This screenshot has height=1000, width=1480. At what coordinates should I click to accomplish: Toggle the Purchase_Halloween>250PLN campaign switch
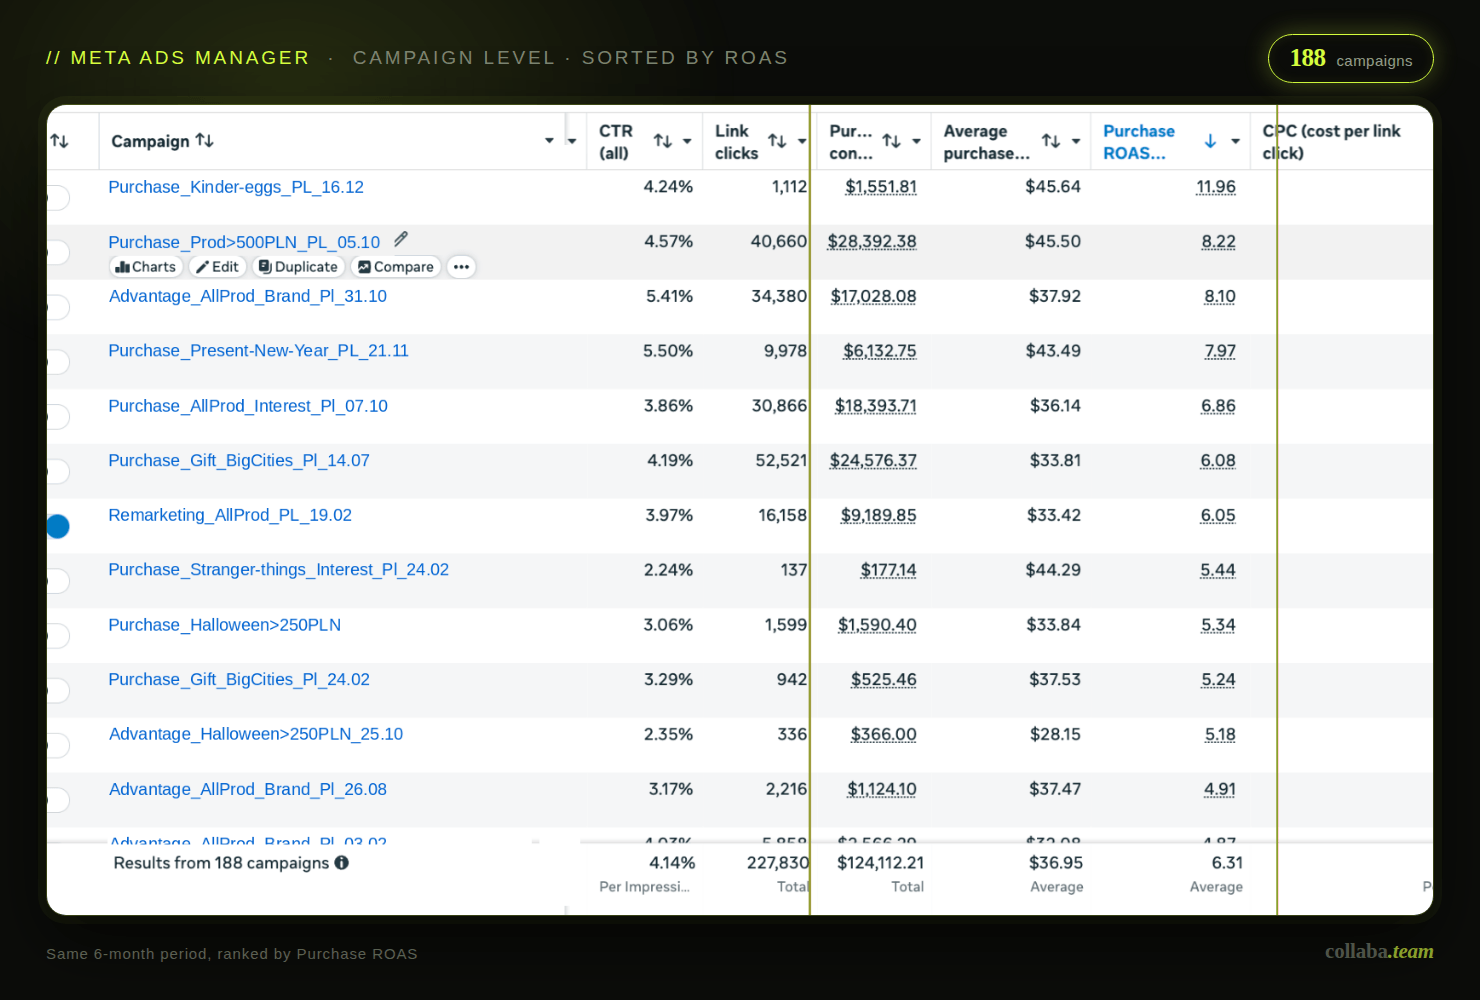(x=56, y=635)
